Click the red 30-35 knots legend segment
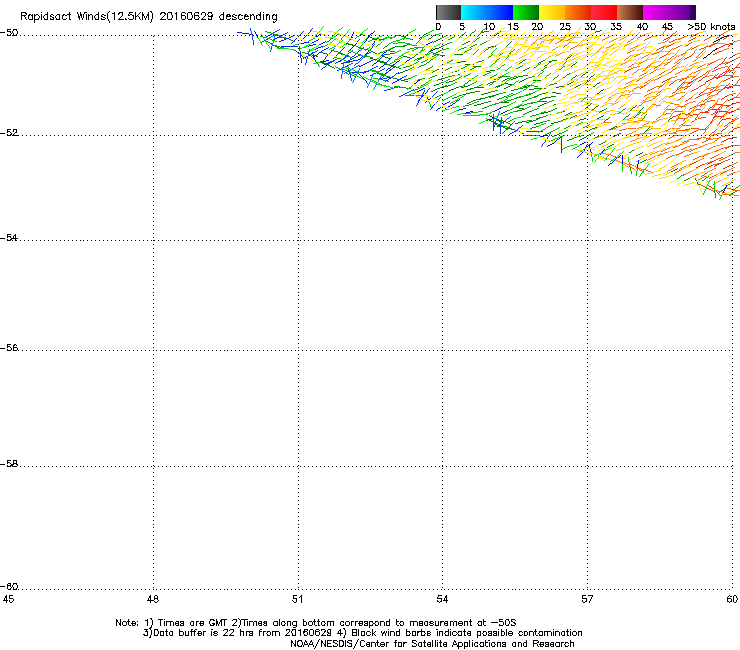 (x=604, y=12)
